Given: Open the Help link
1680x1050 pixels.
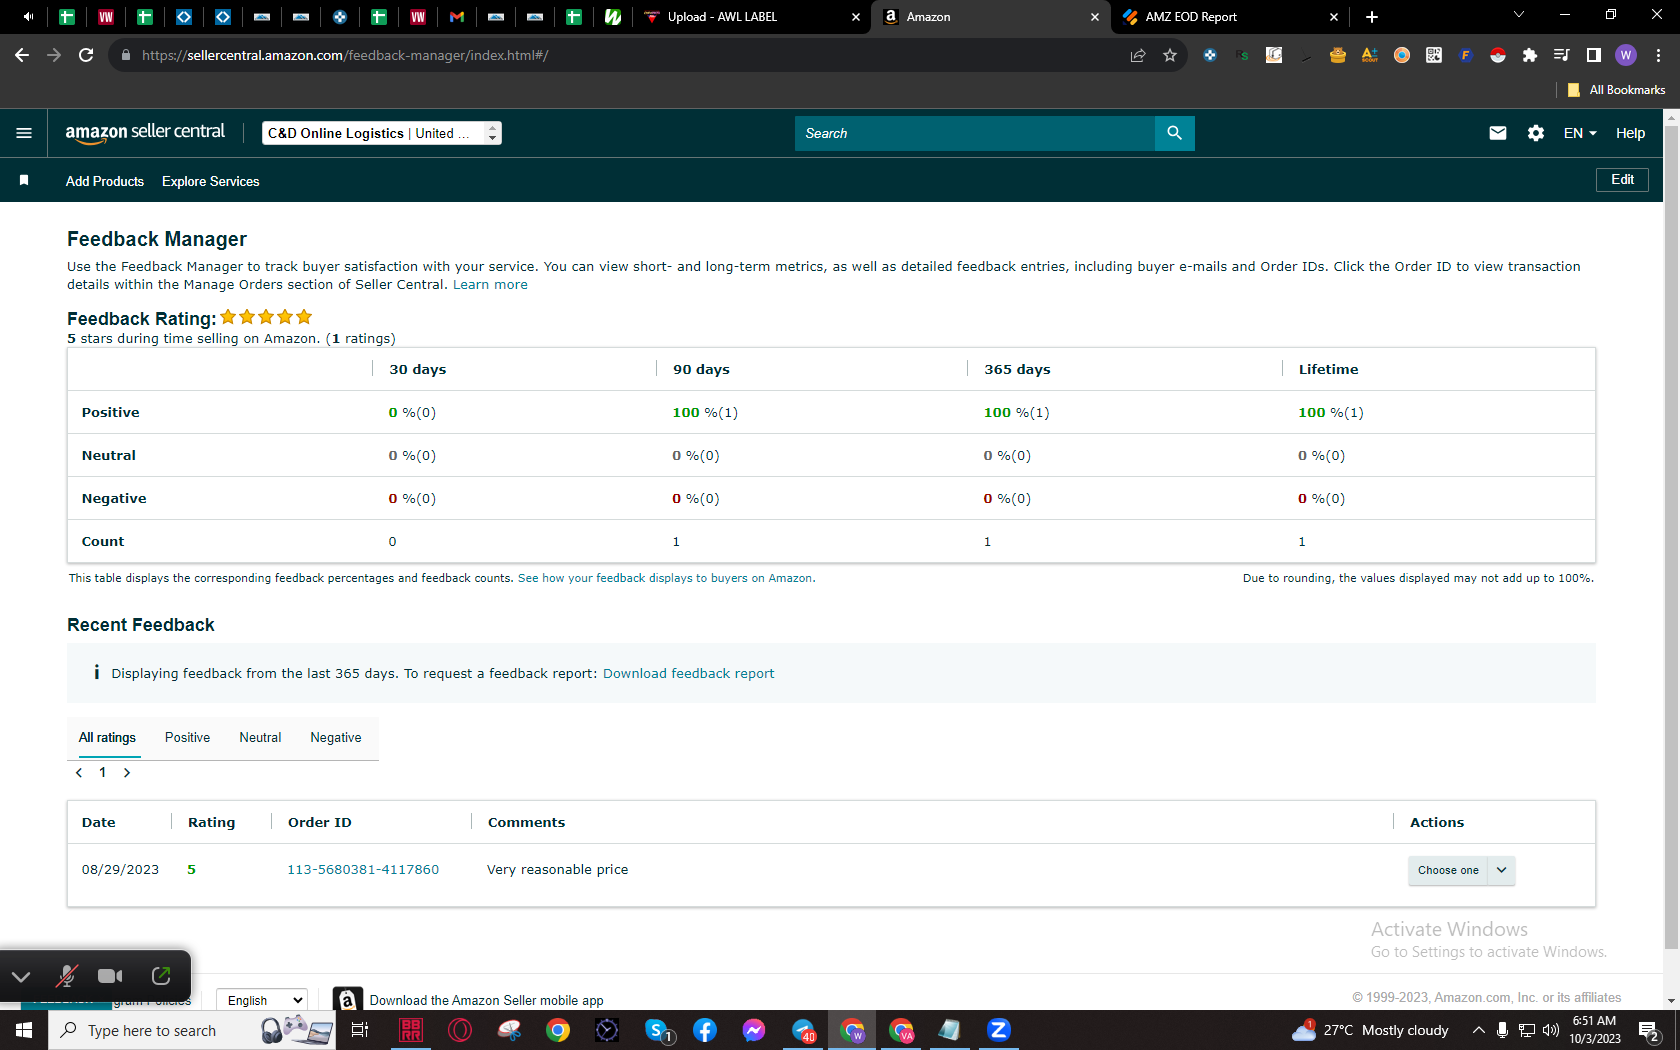Looking at the screenshot, I should tap(1630, 133).
